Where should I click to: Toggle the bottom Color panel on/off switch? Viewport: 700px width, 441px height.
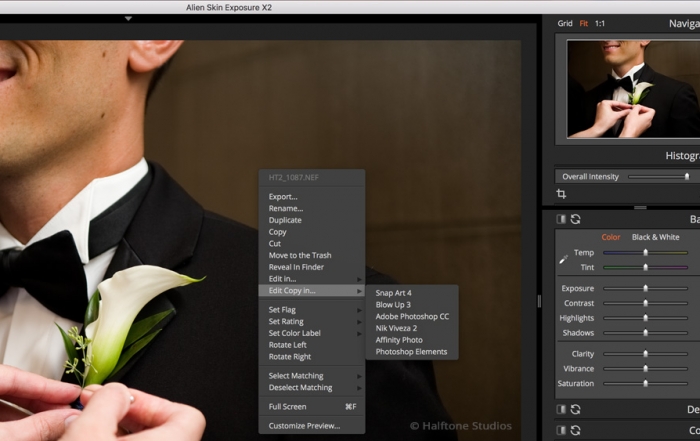point(561,430)
